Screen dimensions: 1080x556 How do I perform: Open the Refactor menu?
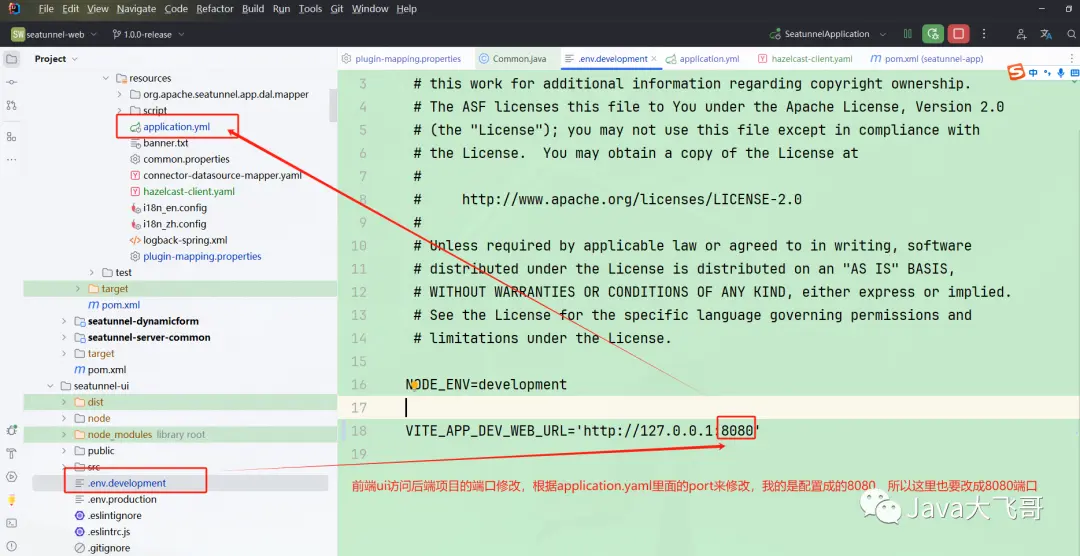tap(215, 9)
